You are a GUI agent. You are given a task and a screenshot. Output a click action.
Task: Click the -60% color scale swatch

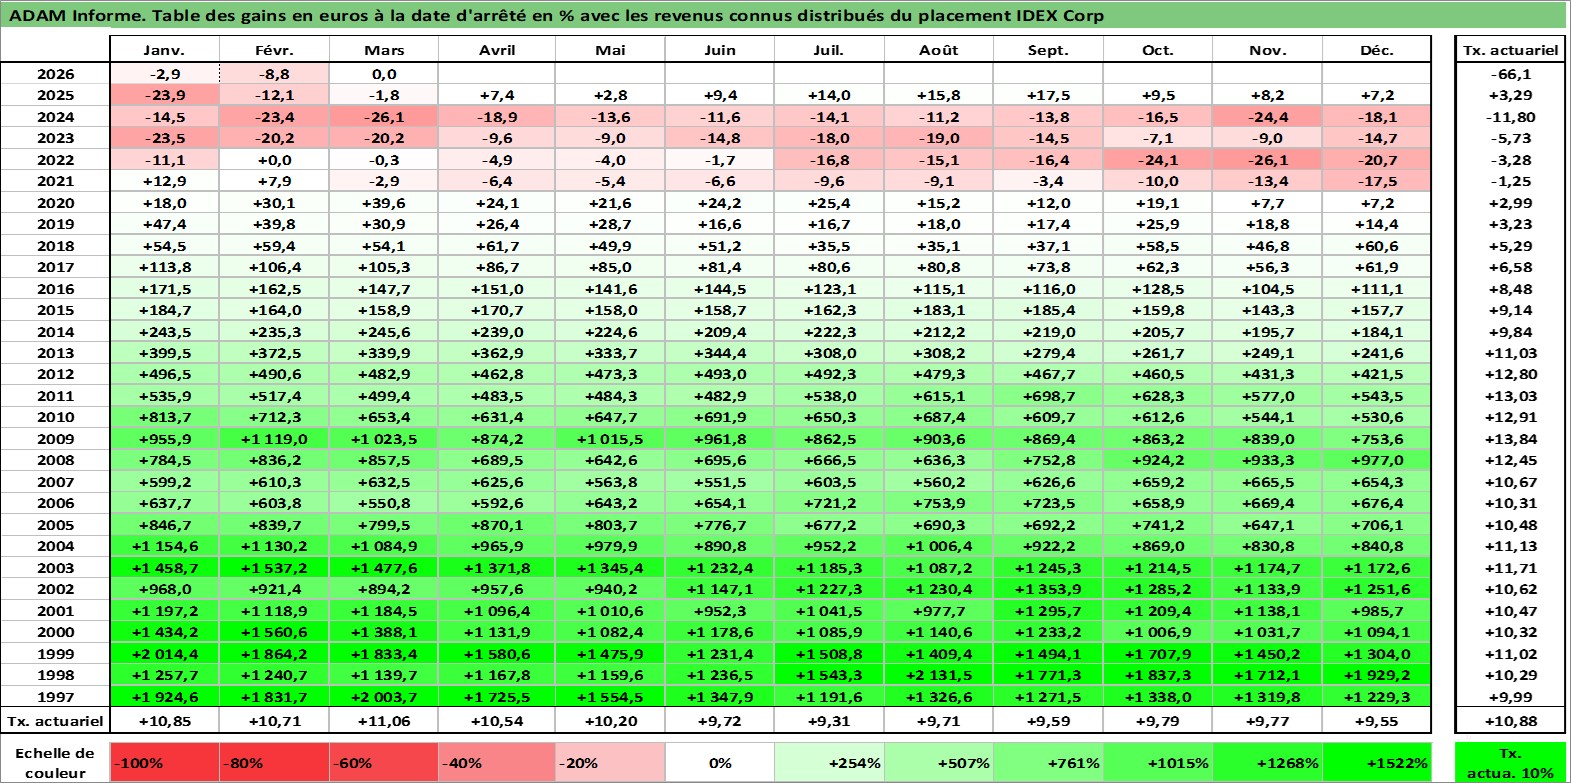point(384,762)
